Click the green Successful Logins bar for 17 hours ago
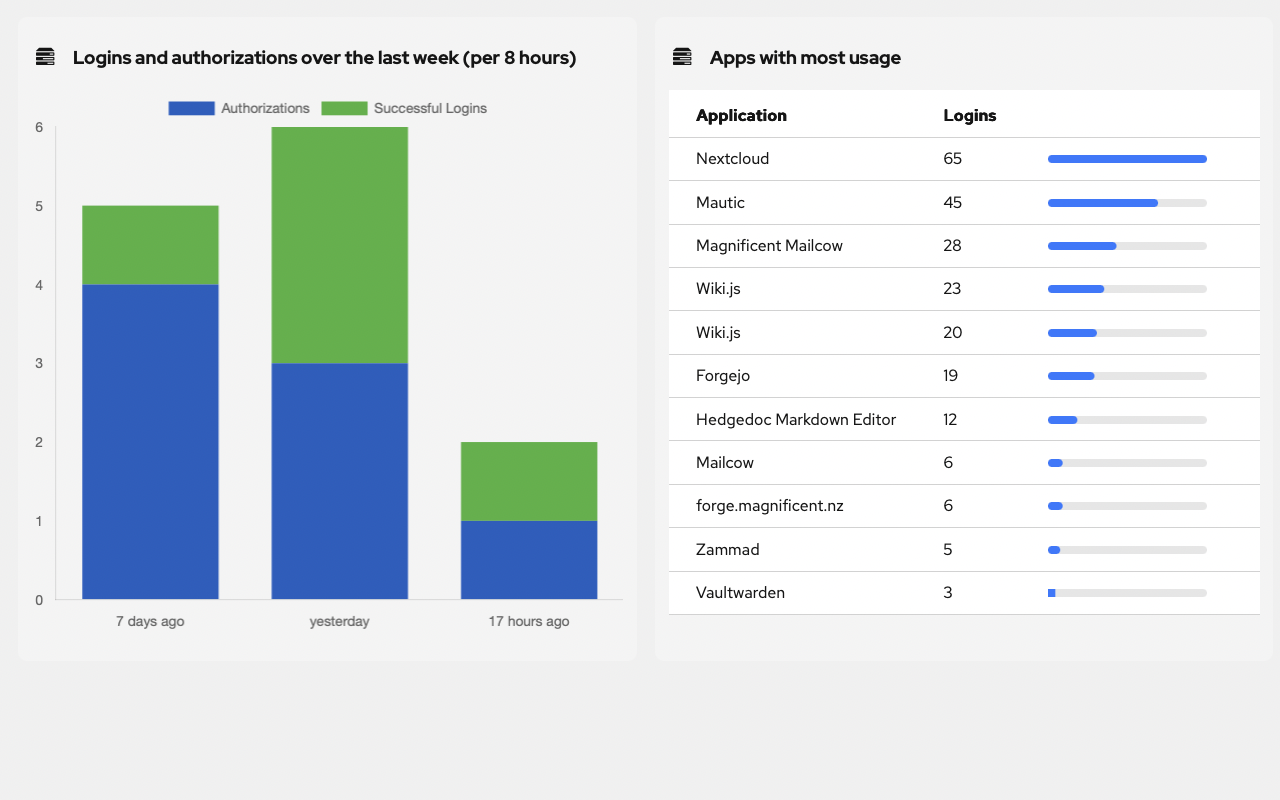The height and width of the screenshot is (800, 1280). click(x=529, y=481)
